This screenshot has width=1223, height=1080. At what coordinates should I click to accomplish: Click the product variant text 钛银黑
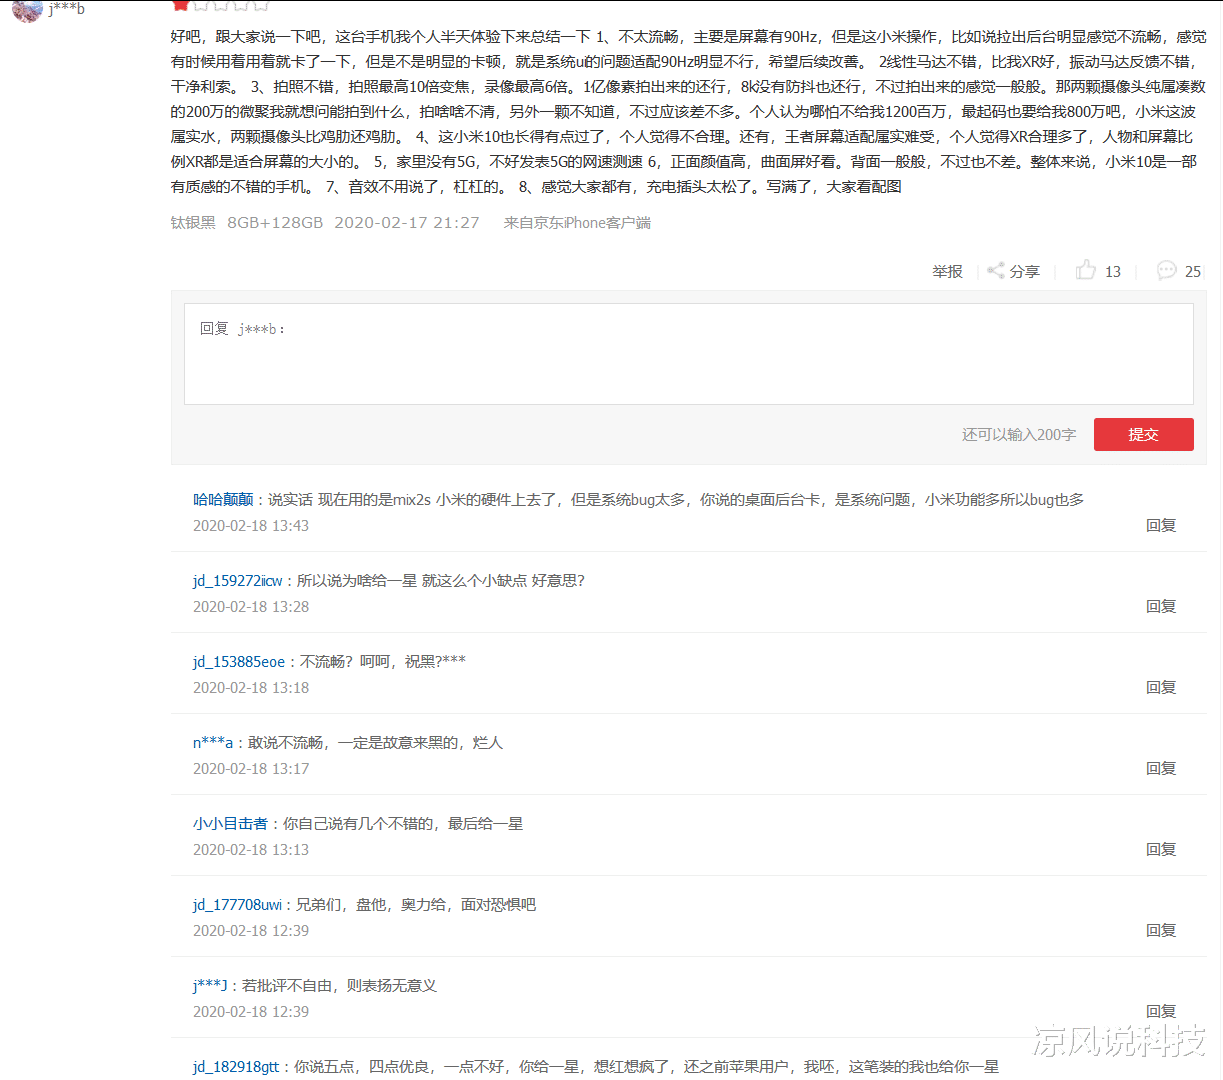coord(193,222)
